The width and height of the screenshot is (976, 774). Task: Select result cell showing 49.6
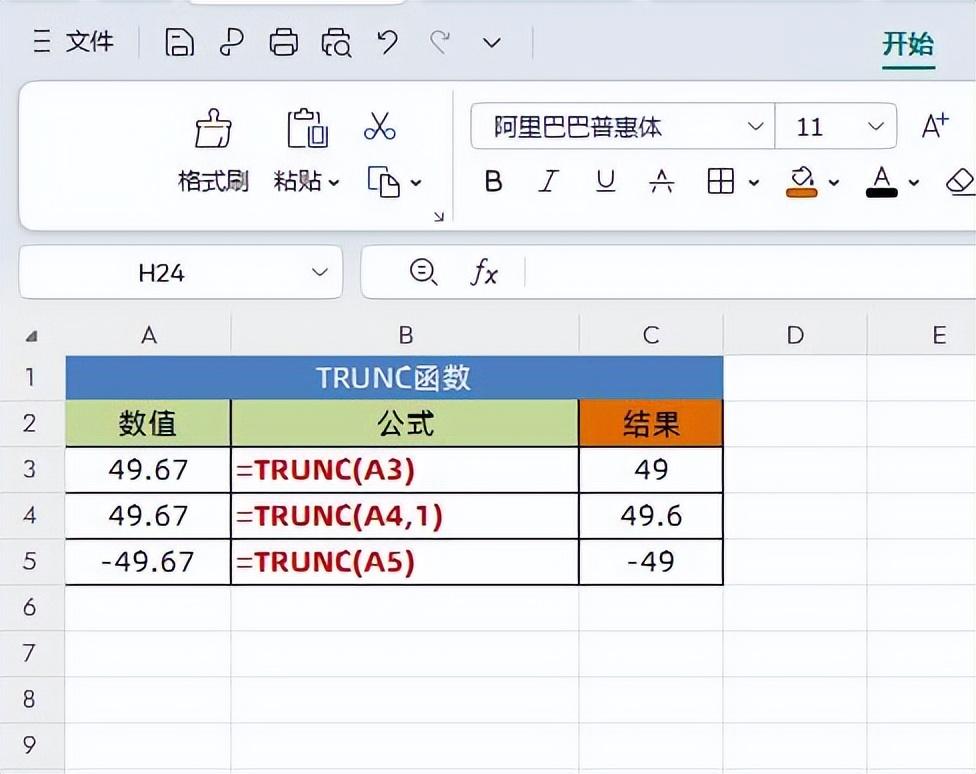(651, 516)
